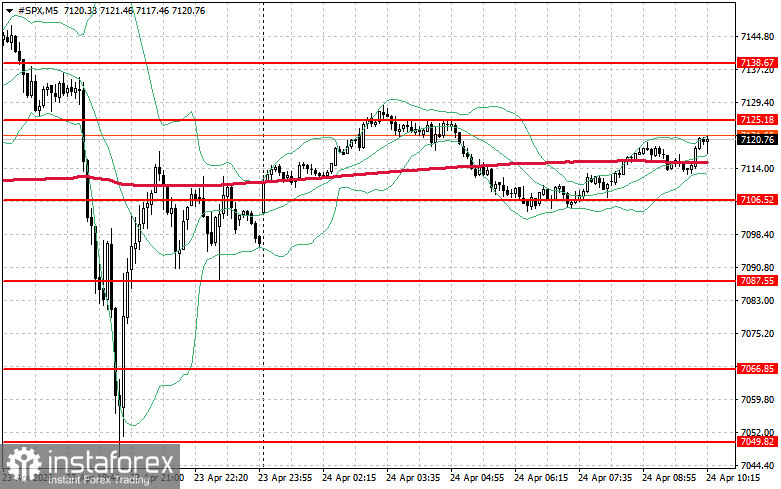Click the 7144.80 price scale value
The width and height of the screenshot is (781, 489).
pos(758,37)
